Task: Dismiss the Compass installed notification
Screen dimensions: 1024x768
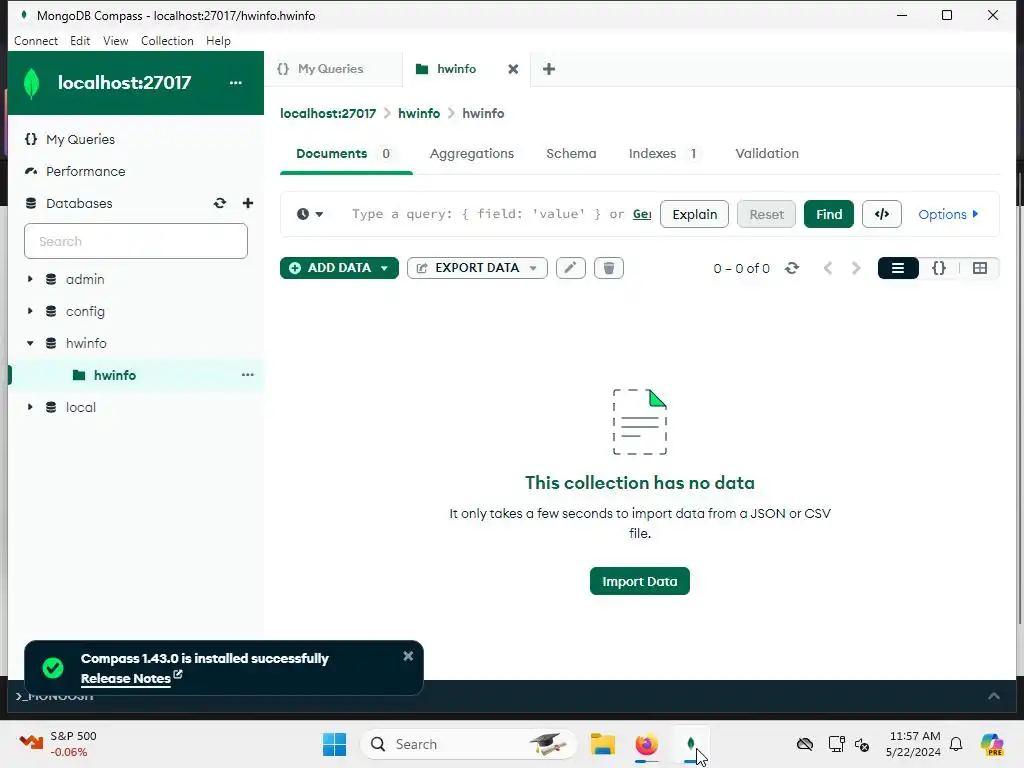Action: 408,656
